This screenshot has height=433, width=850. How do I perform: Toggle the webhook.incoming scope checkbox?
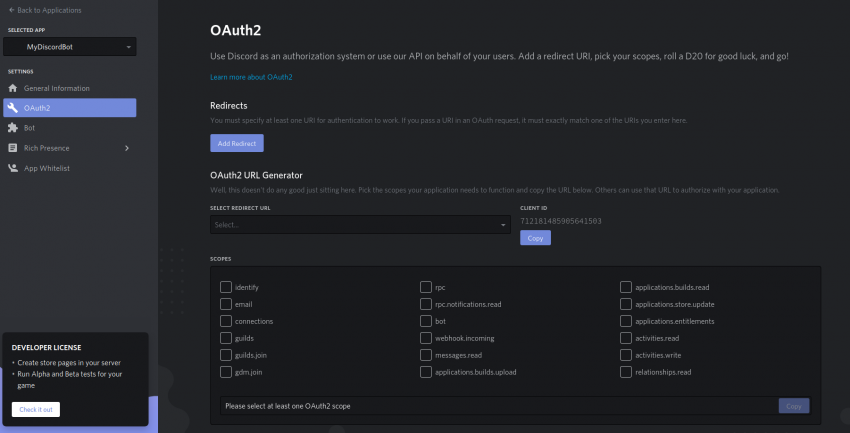pyautogui.click(x=426, y=338)
